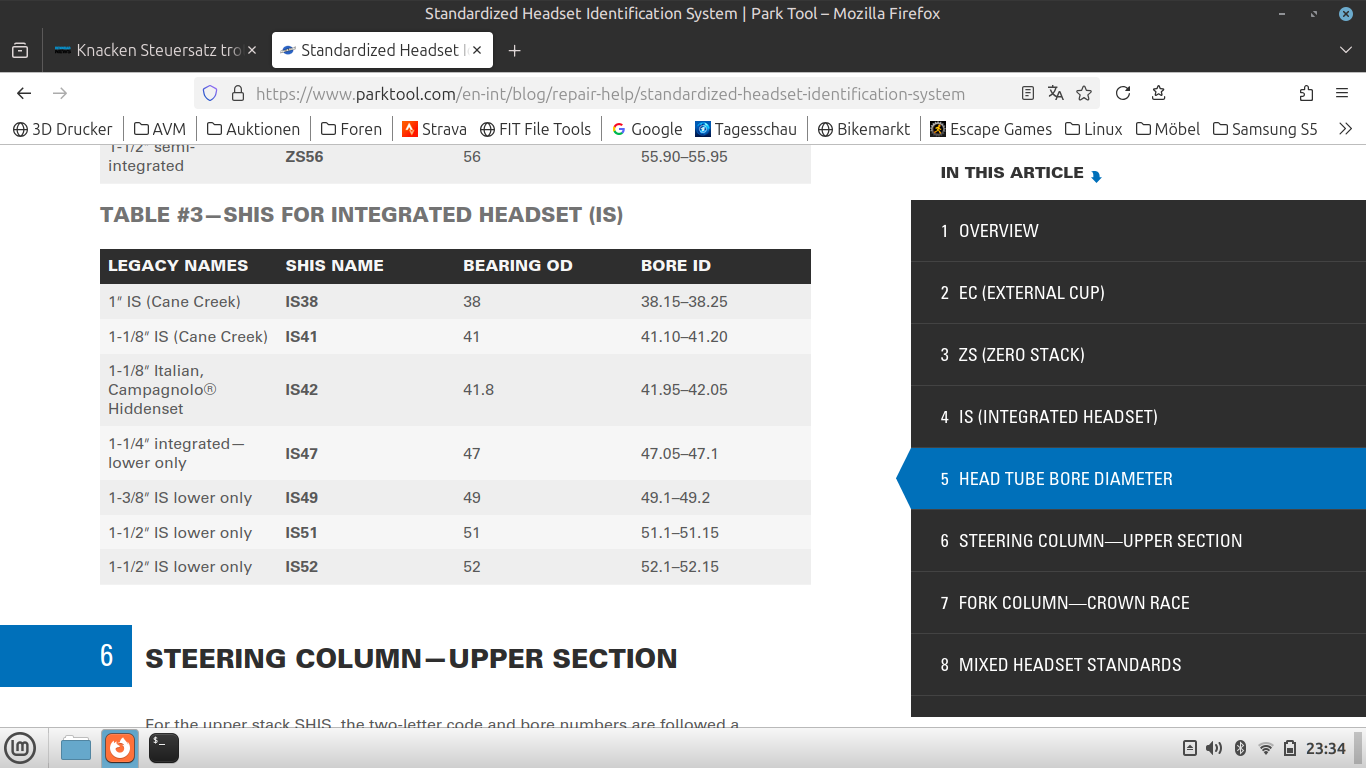1366x768 pixels.
Task: Close the Standardized Headset tab
Action: coord(477,50)
